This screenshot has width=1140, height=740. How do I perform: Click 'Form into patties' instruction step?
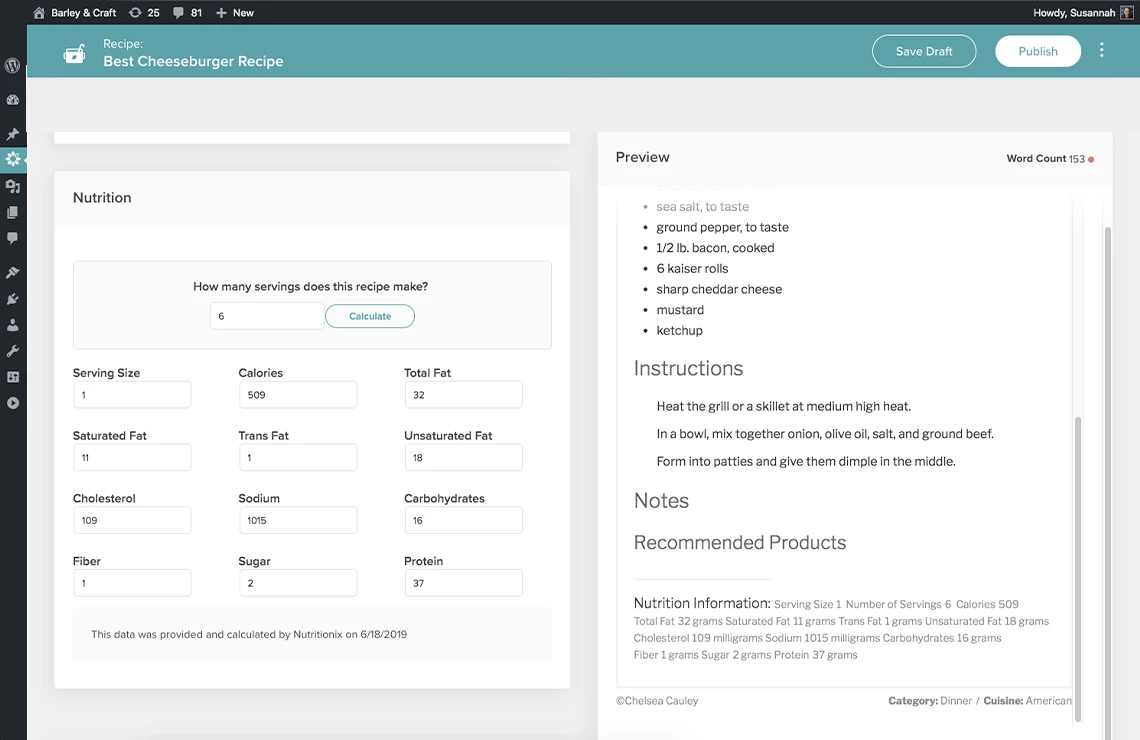806,462
